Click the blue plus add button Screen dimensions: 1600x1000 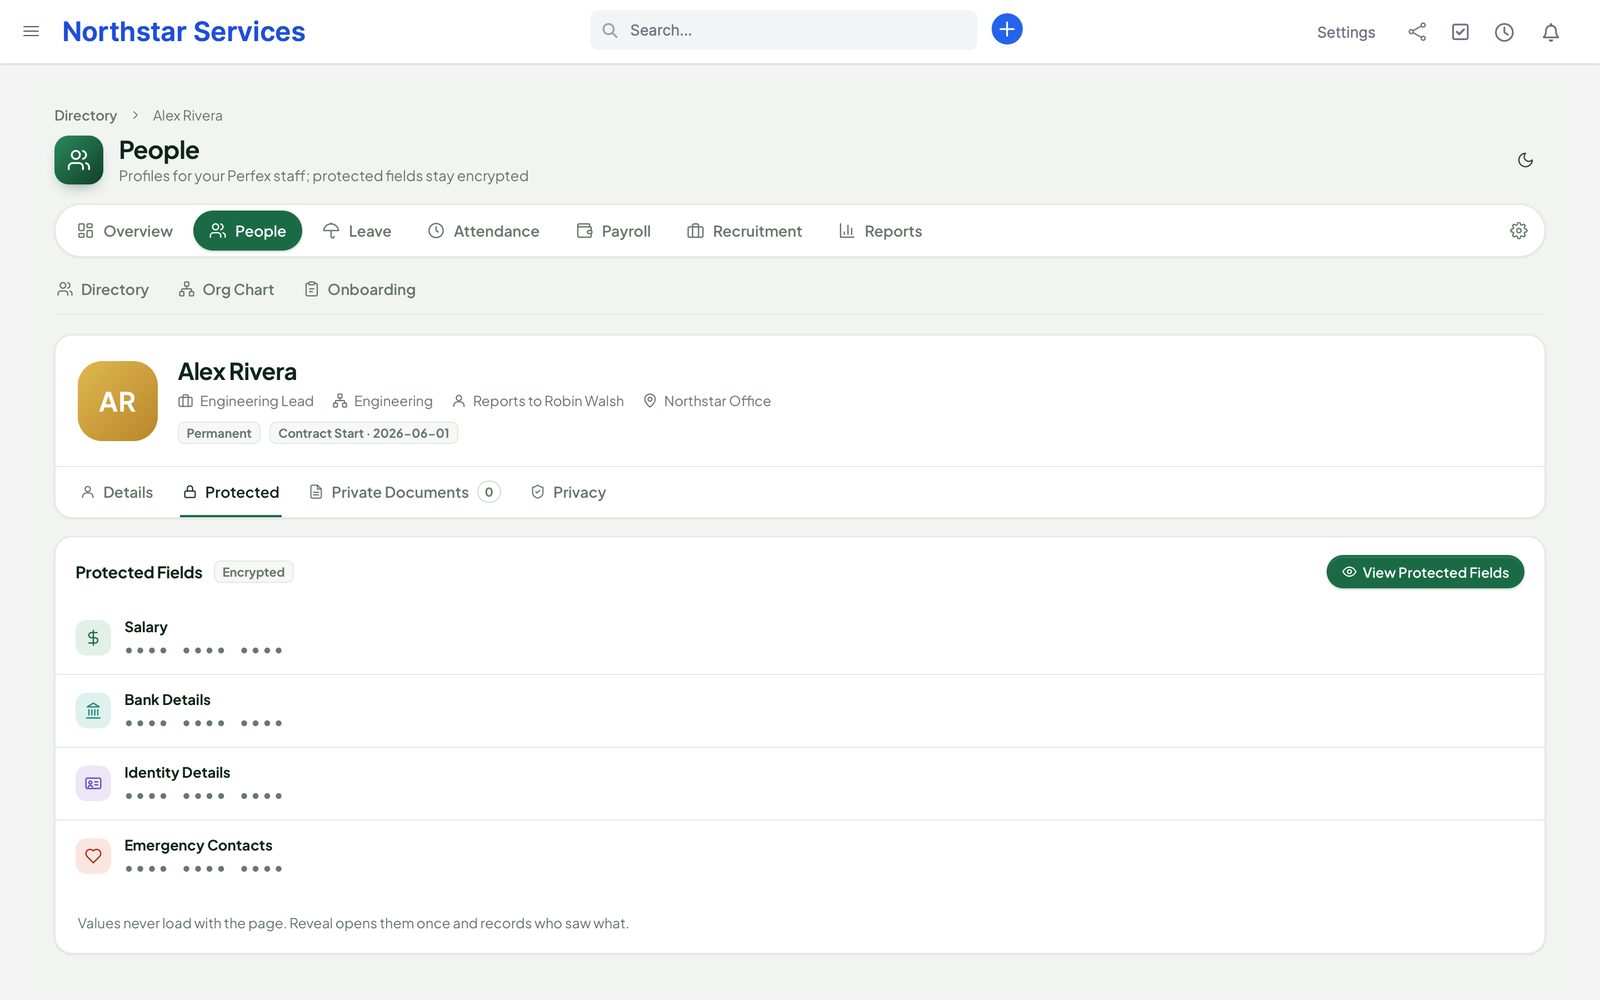click(x=1007, y=29)
